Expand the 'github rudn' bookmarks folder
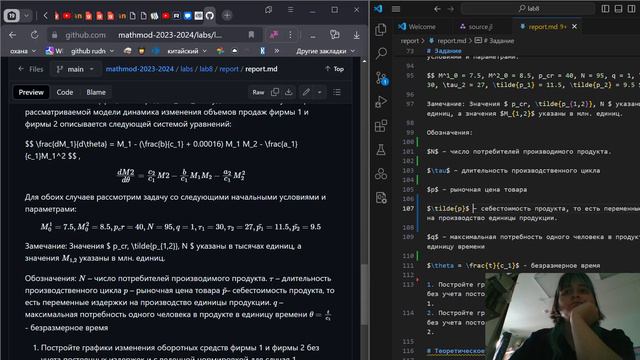Image resolution: width=640 pixels, height=360 pixels. [92, 51]
